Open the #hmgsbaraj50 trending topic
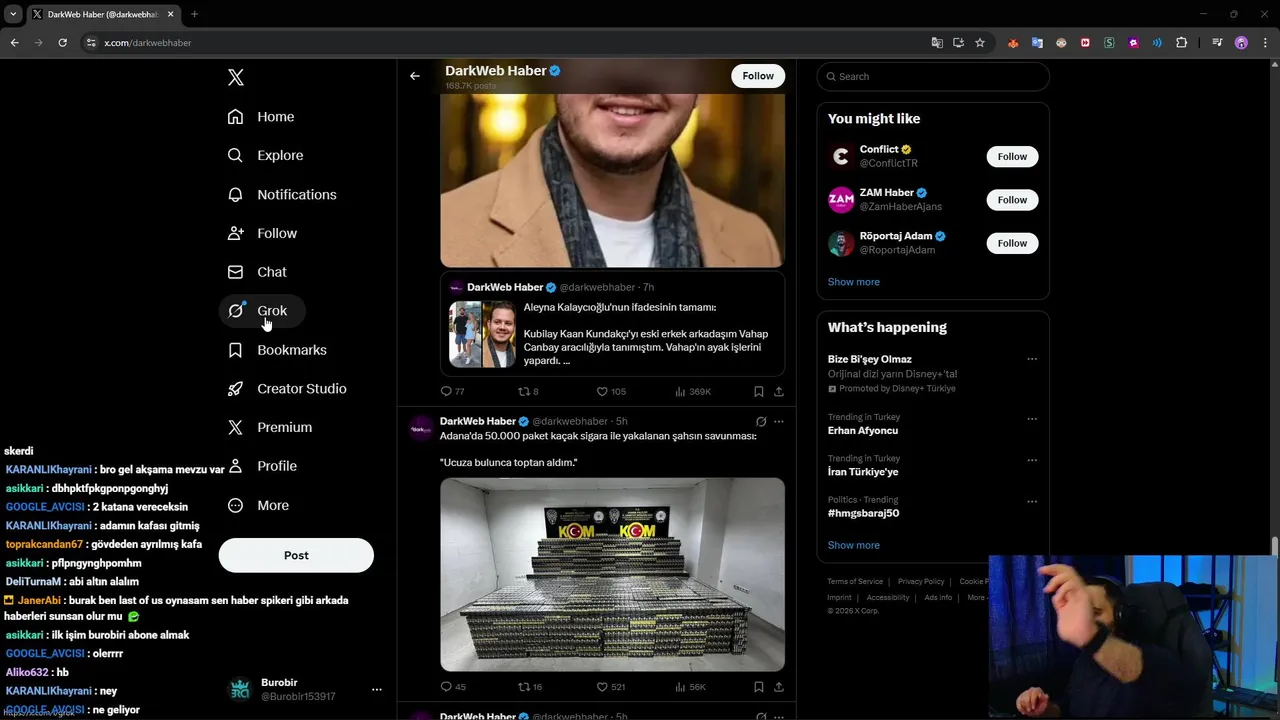Image resolution: width=1280 pixels, height=720 pixels. click(864, 513)
